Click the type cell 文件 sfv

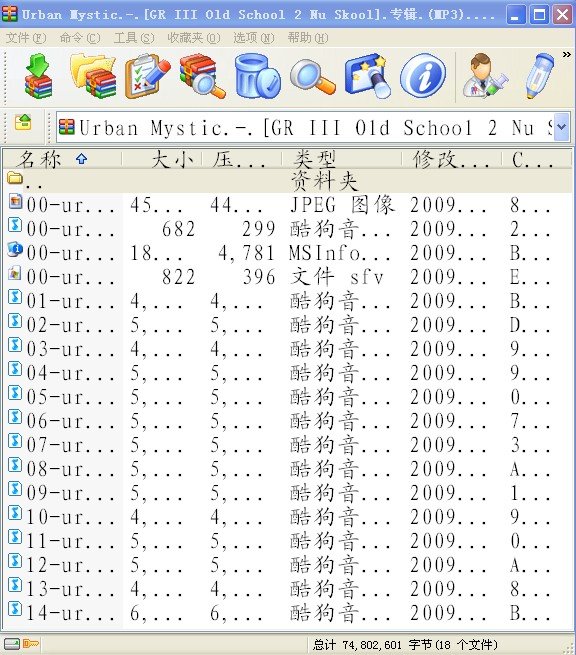pos(337,277)
